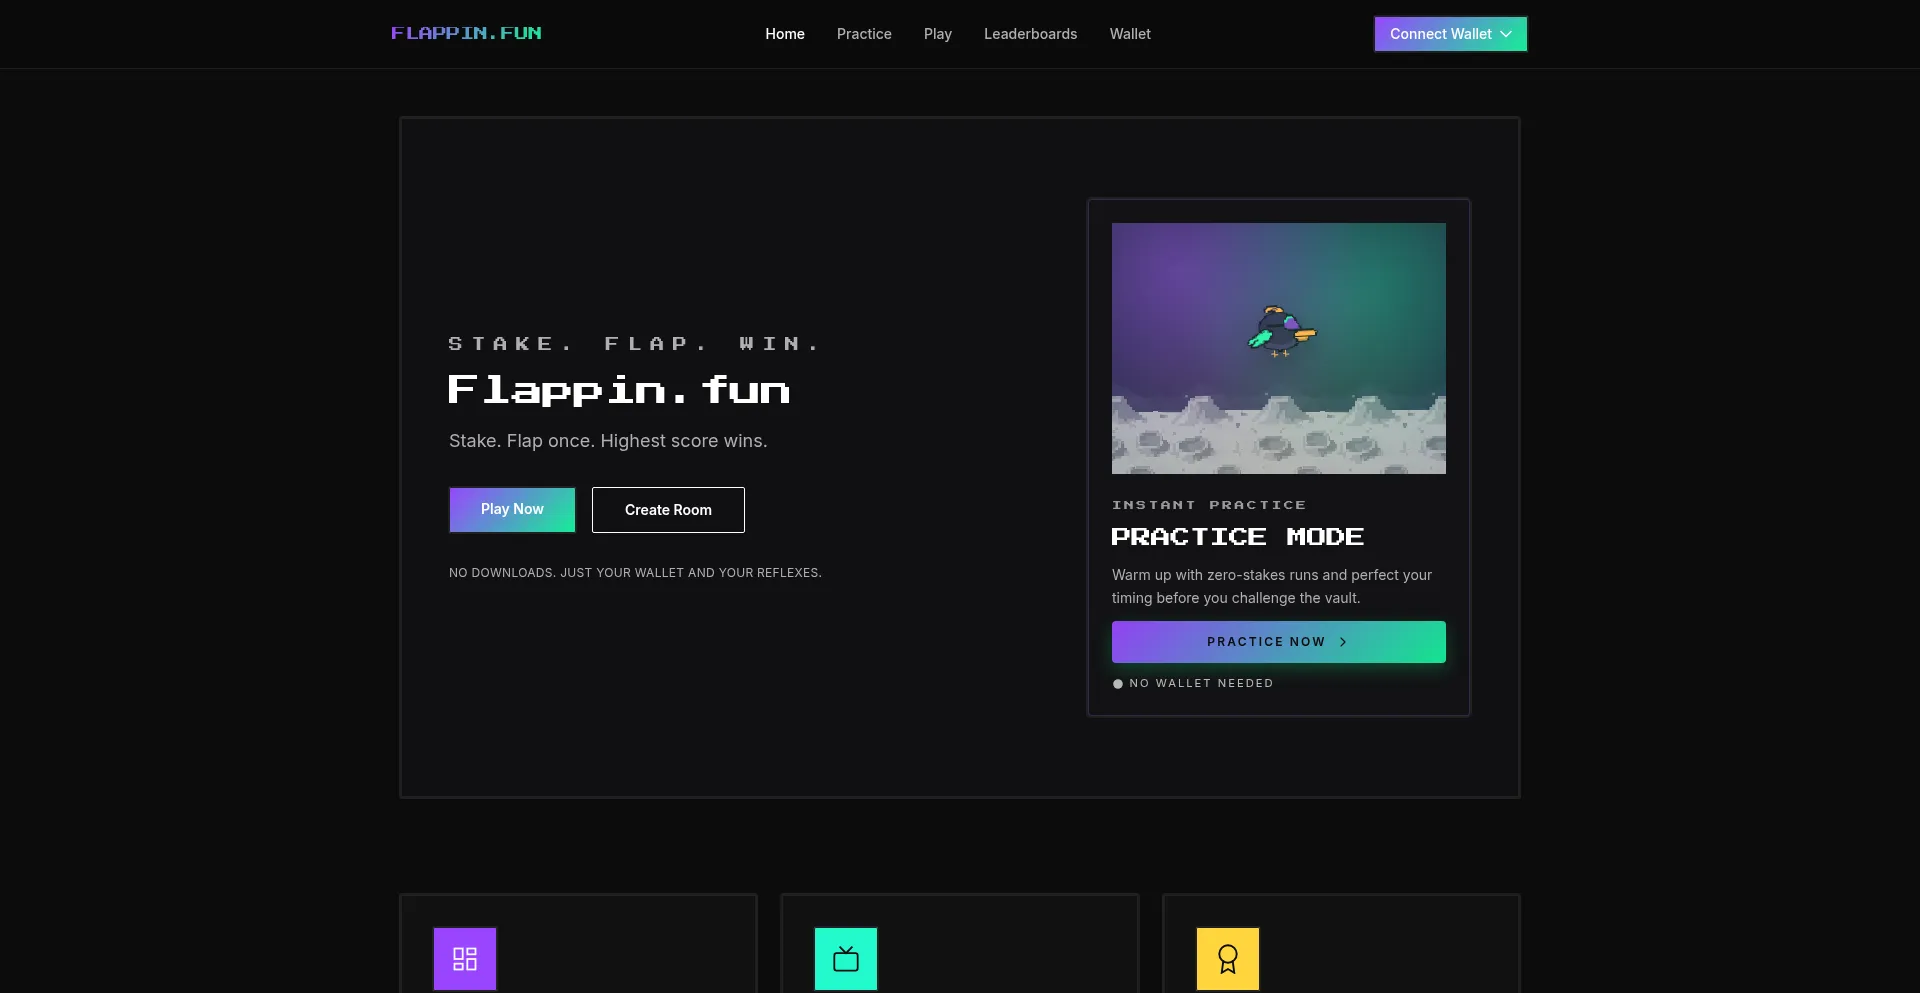Click the INSTANT PRACTICE eyebrow label

[x=1209, y=505]
